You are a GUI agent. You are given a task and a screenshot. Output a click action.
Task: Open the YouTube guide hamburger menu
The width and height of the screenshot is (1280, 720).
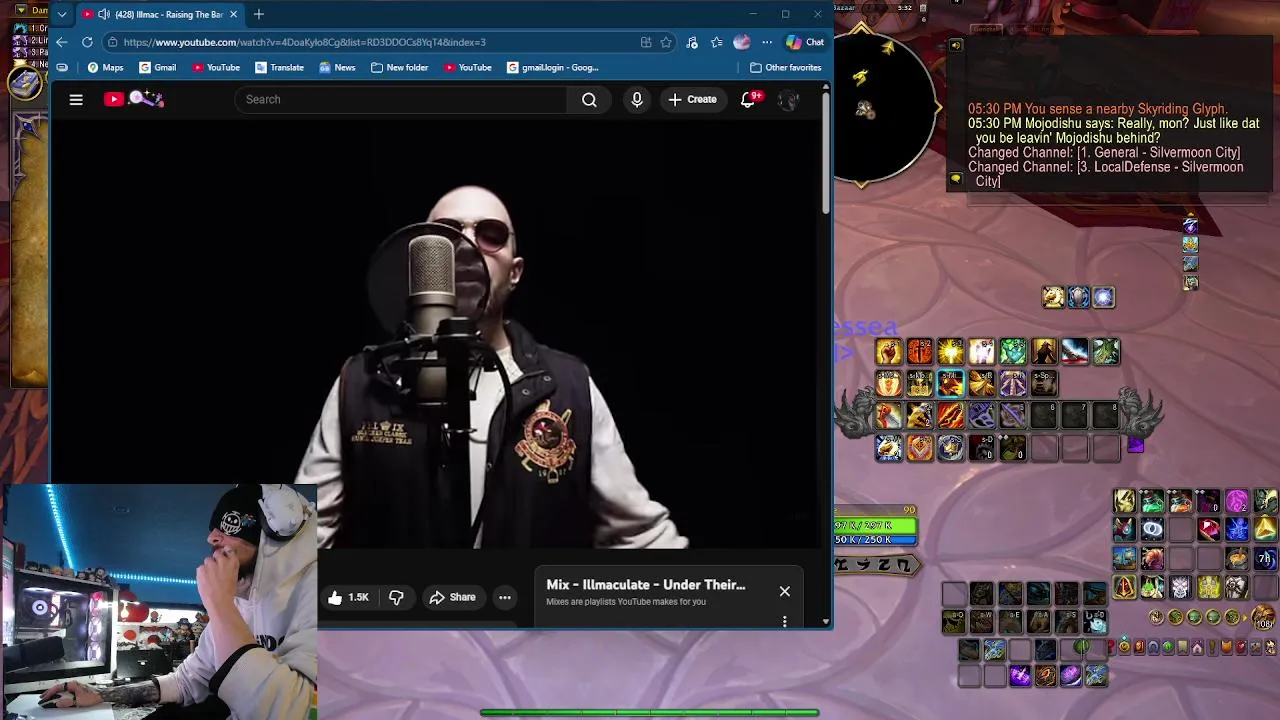coord(76,99)
